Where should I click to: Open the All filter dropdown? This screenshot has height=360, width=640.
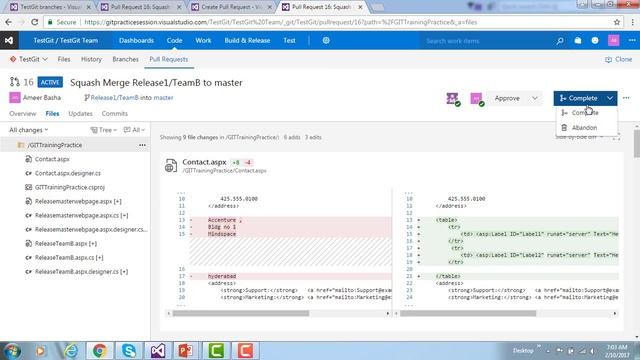[x=134, y=130]
